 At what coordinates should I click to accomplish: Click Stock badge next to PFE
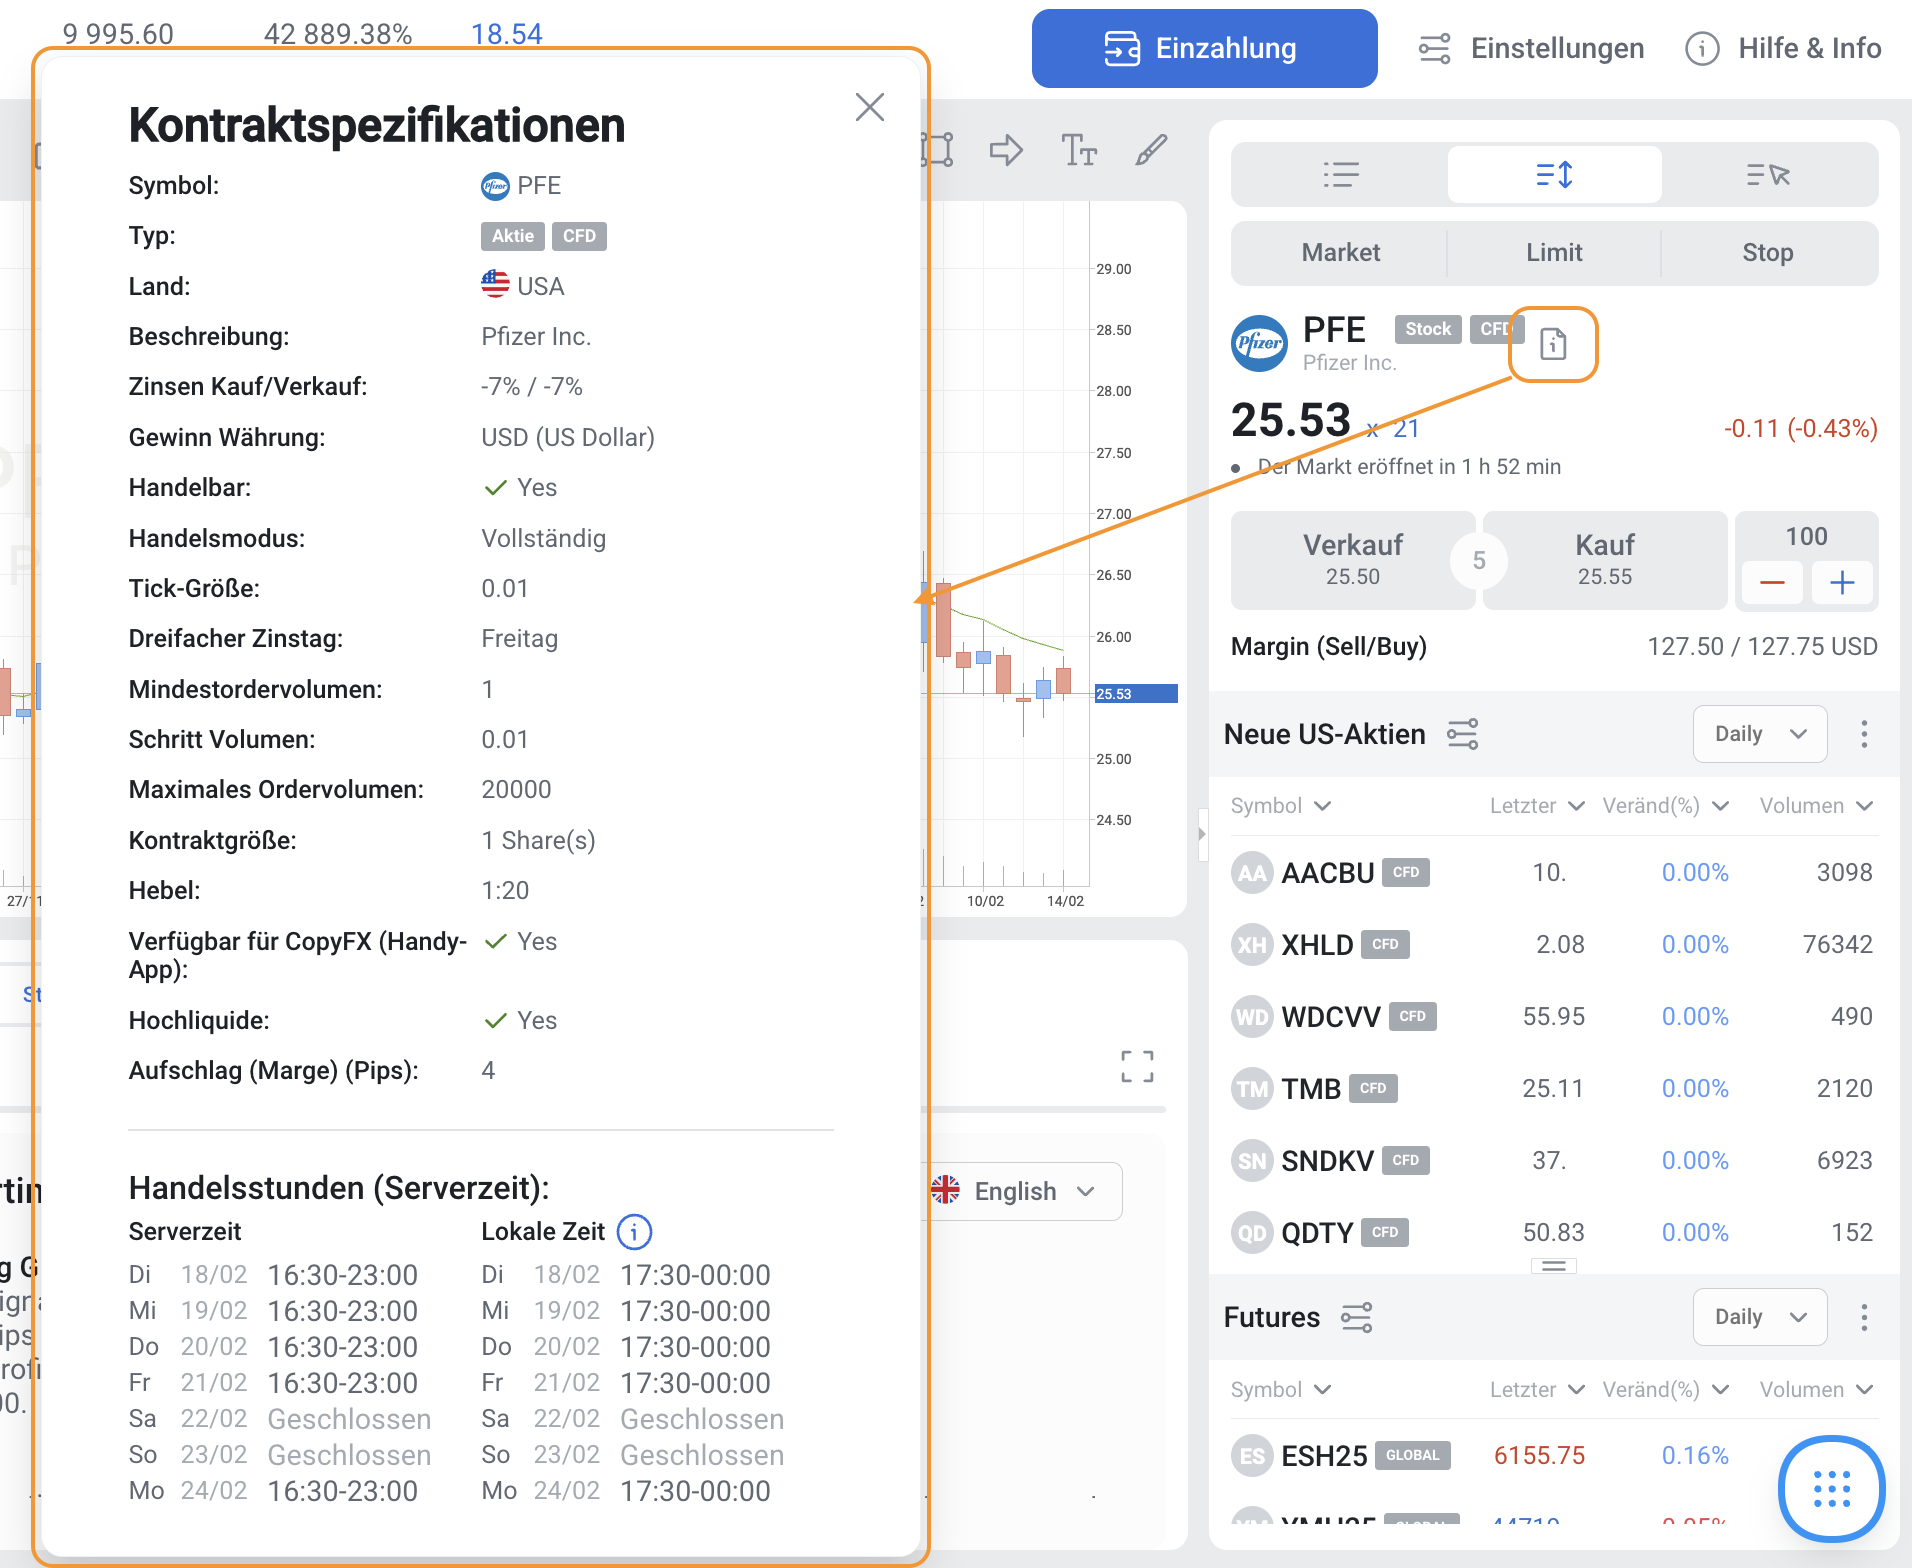(x=1428, y=329)
